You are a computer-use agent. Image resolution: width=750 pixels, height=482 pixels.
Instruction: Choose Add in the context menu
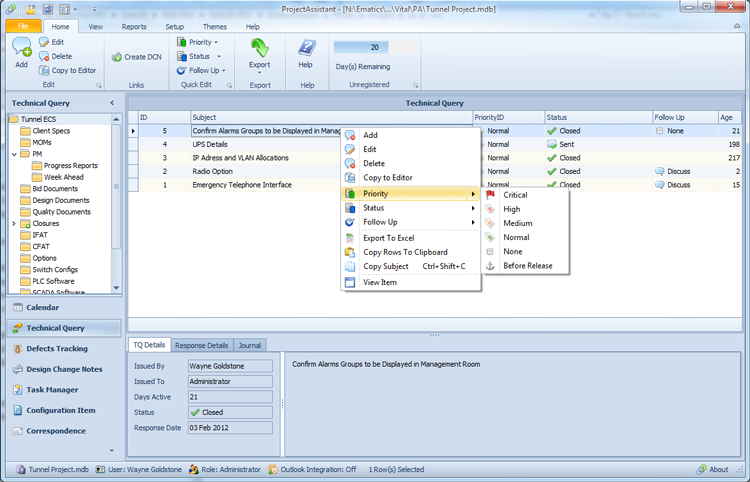[x=410, y=135]
